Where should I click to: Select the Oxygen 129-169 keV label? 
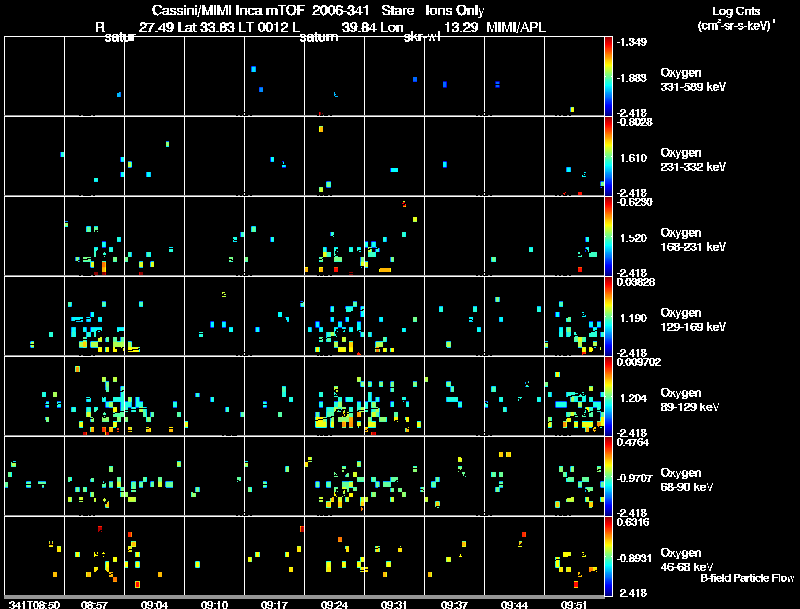pos(693,320)
